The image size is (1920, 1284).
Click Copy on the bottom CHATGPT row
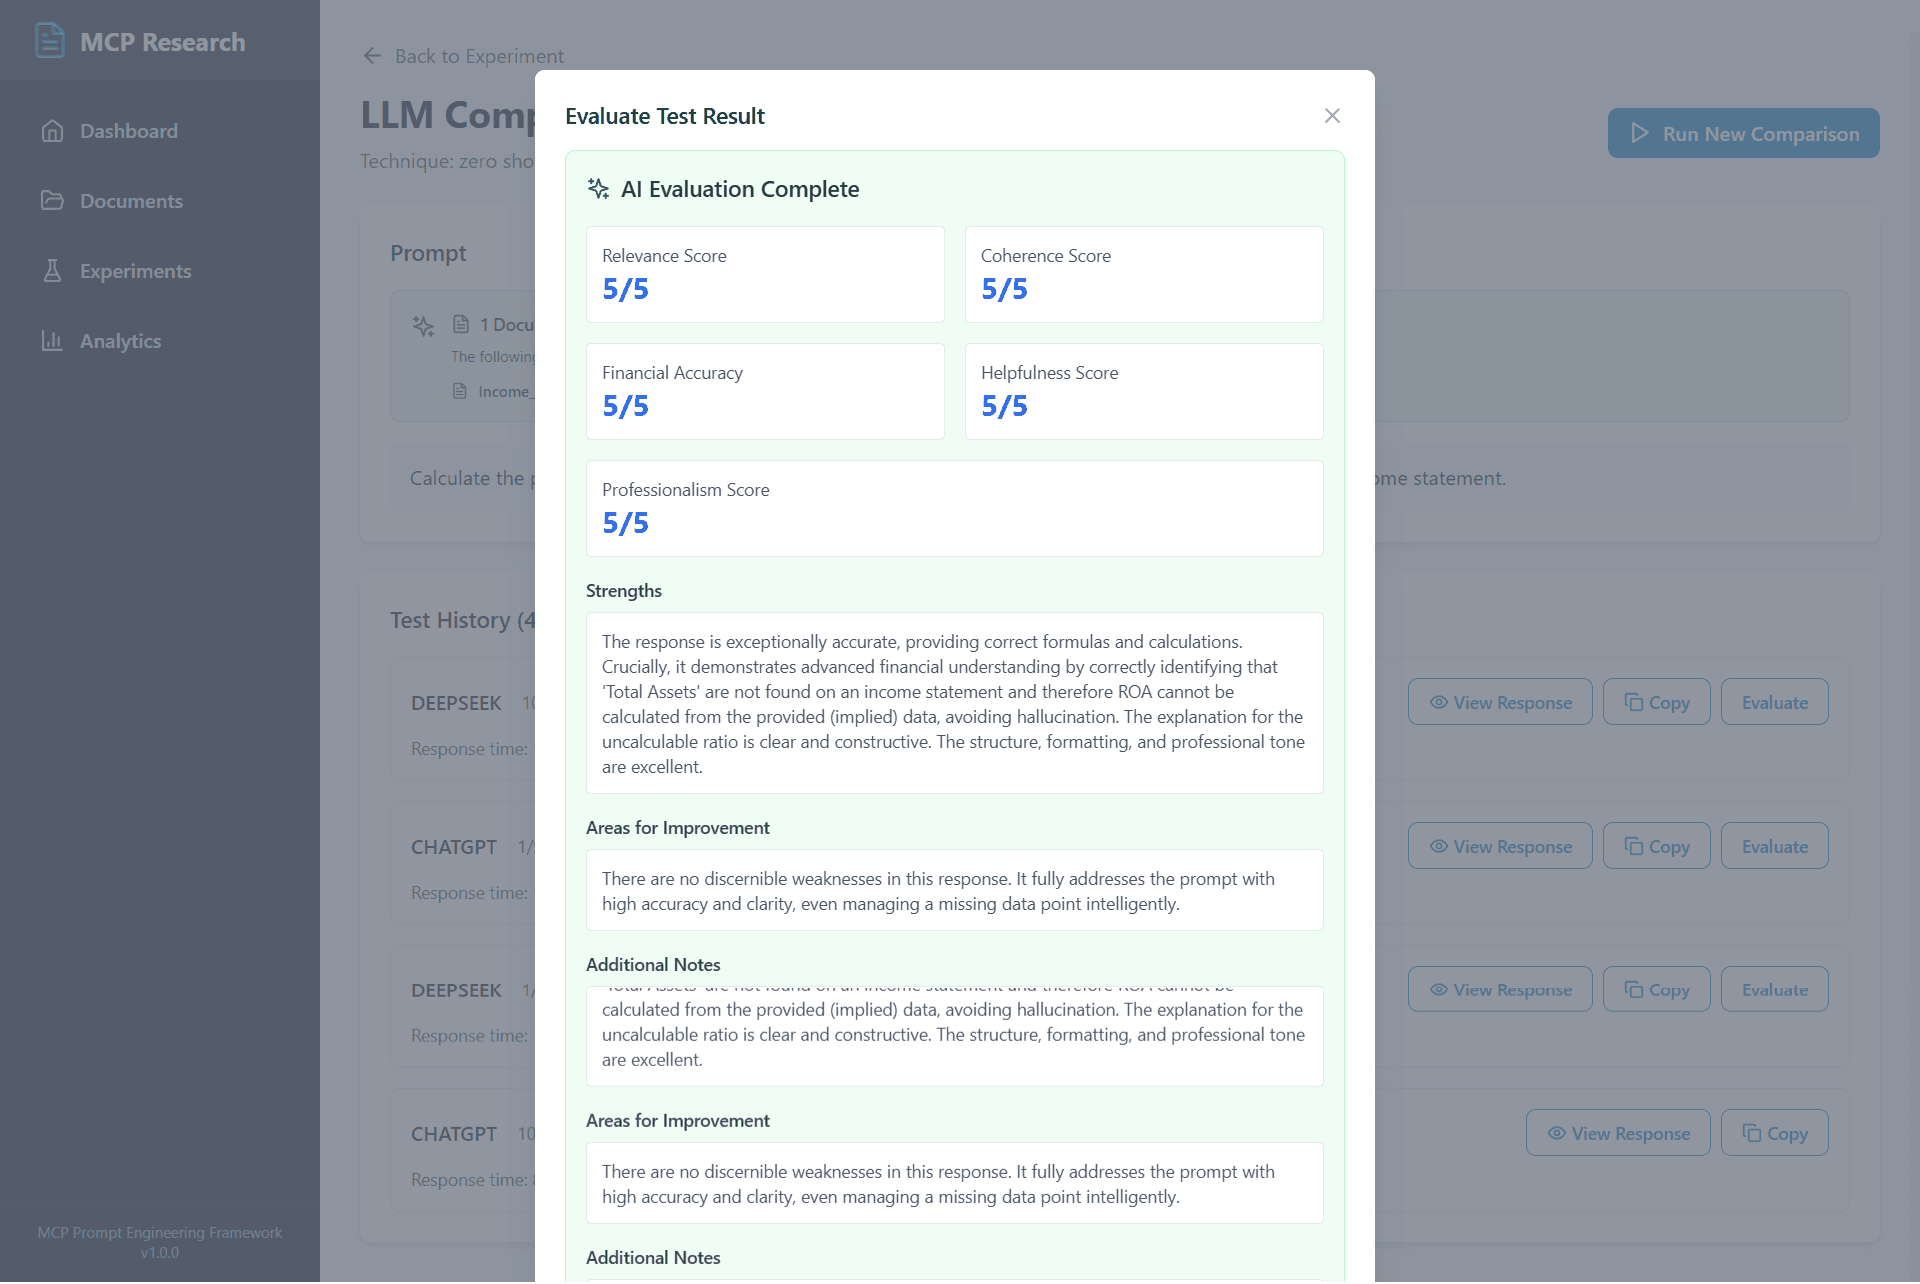coord(1774,1132)
